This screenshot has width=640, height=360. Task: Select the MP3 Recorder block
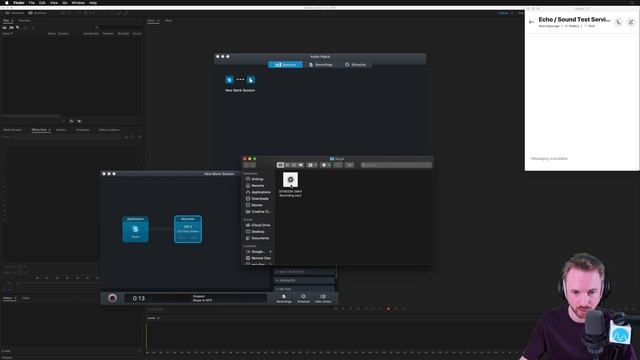click(188, 229)
